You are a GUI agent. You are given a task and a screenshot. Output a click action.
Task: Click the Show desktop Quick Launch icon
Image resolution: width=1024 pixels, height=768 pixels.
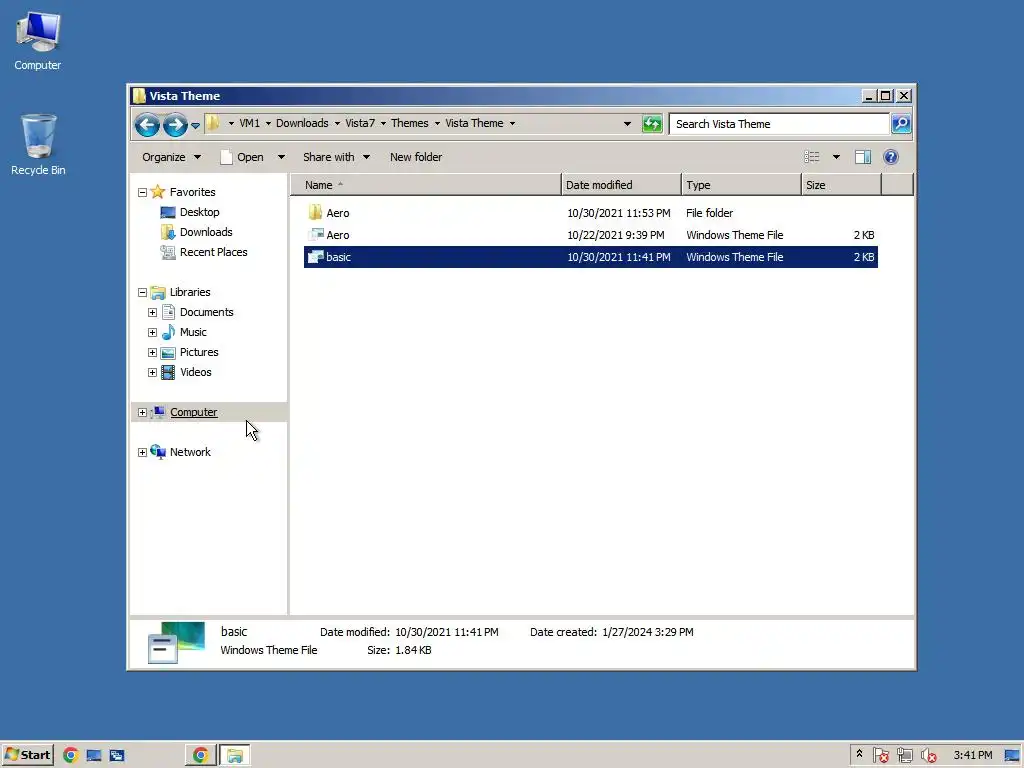93,756
